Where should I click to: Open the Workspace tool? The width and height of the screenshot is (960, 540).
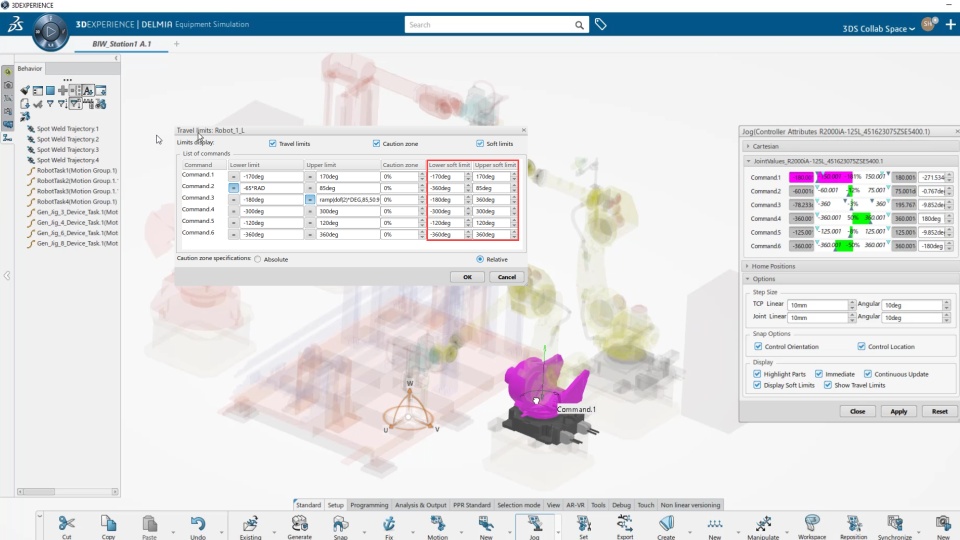(812, 523)
